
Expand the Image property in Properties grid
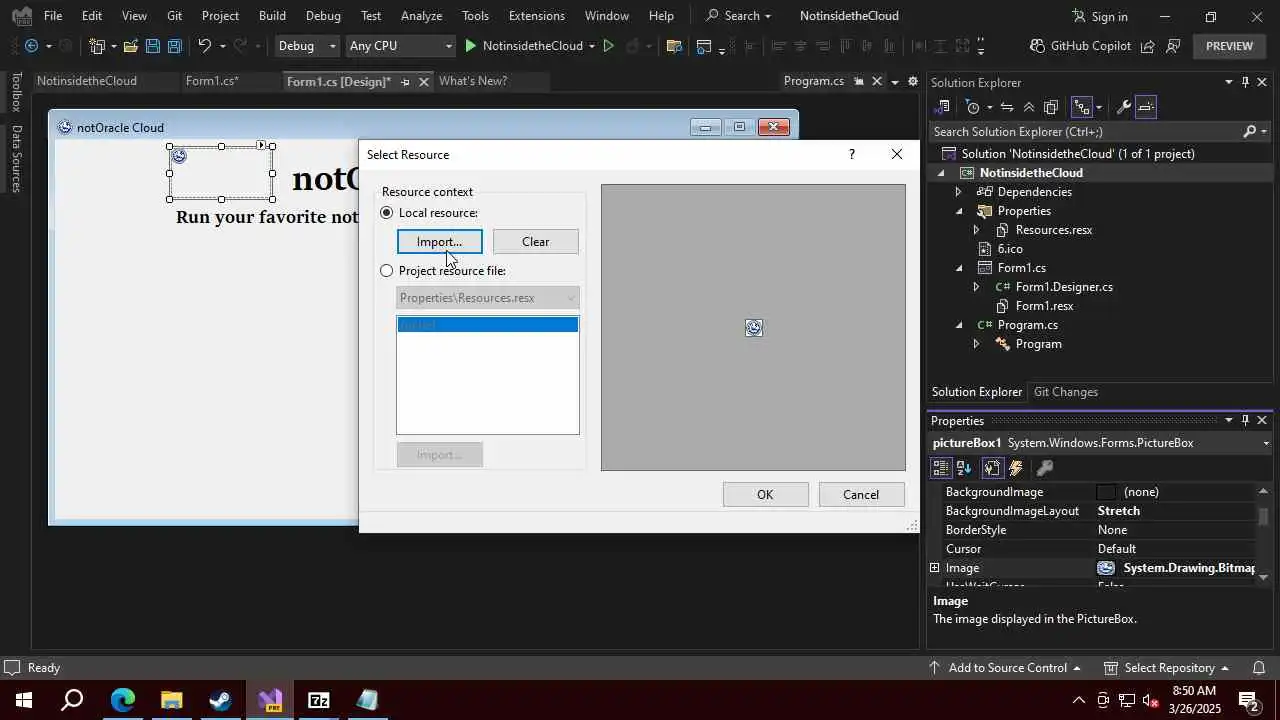click(935, 568)
